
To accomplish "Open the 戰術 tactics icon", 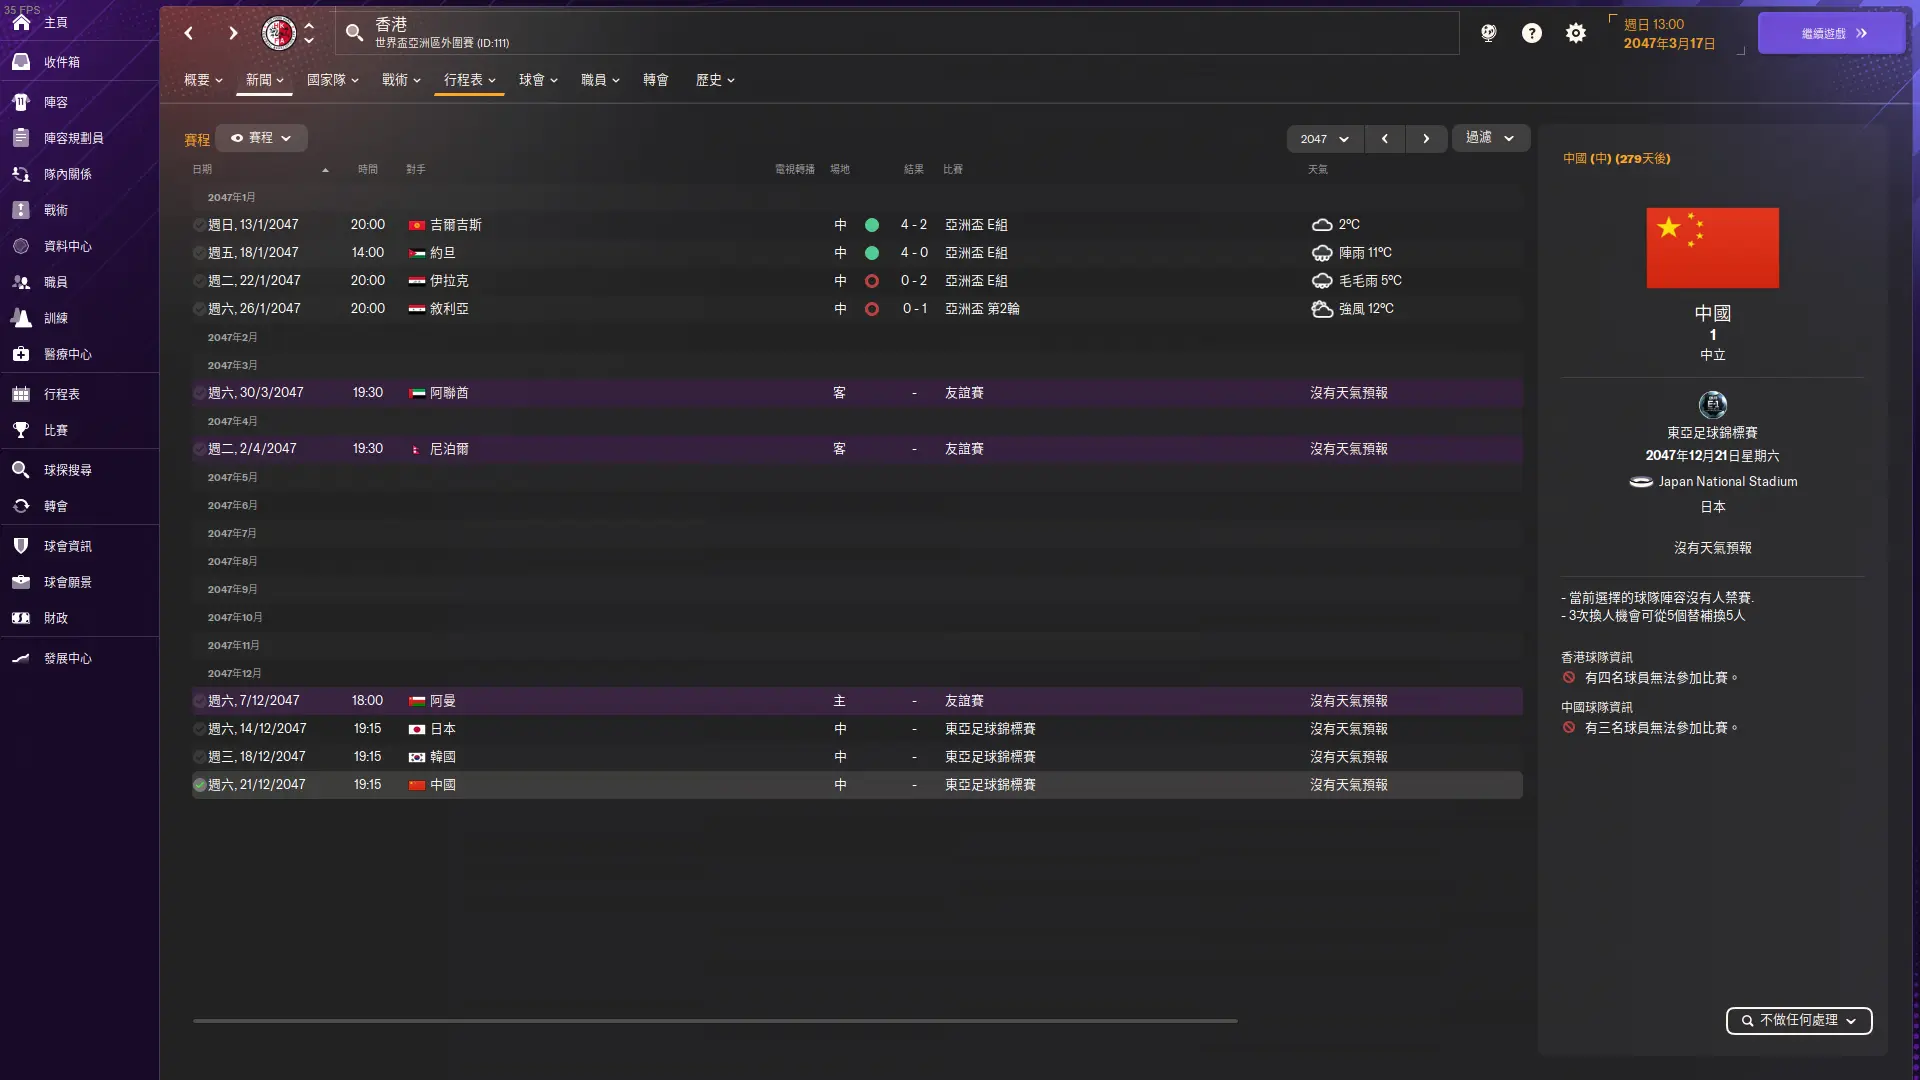I will click(21, 210).
